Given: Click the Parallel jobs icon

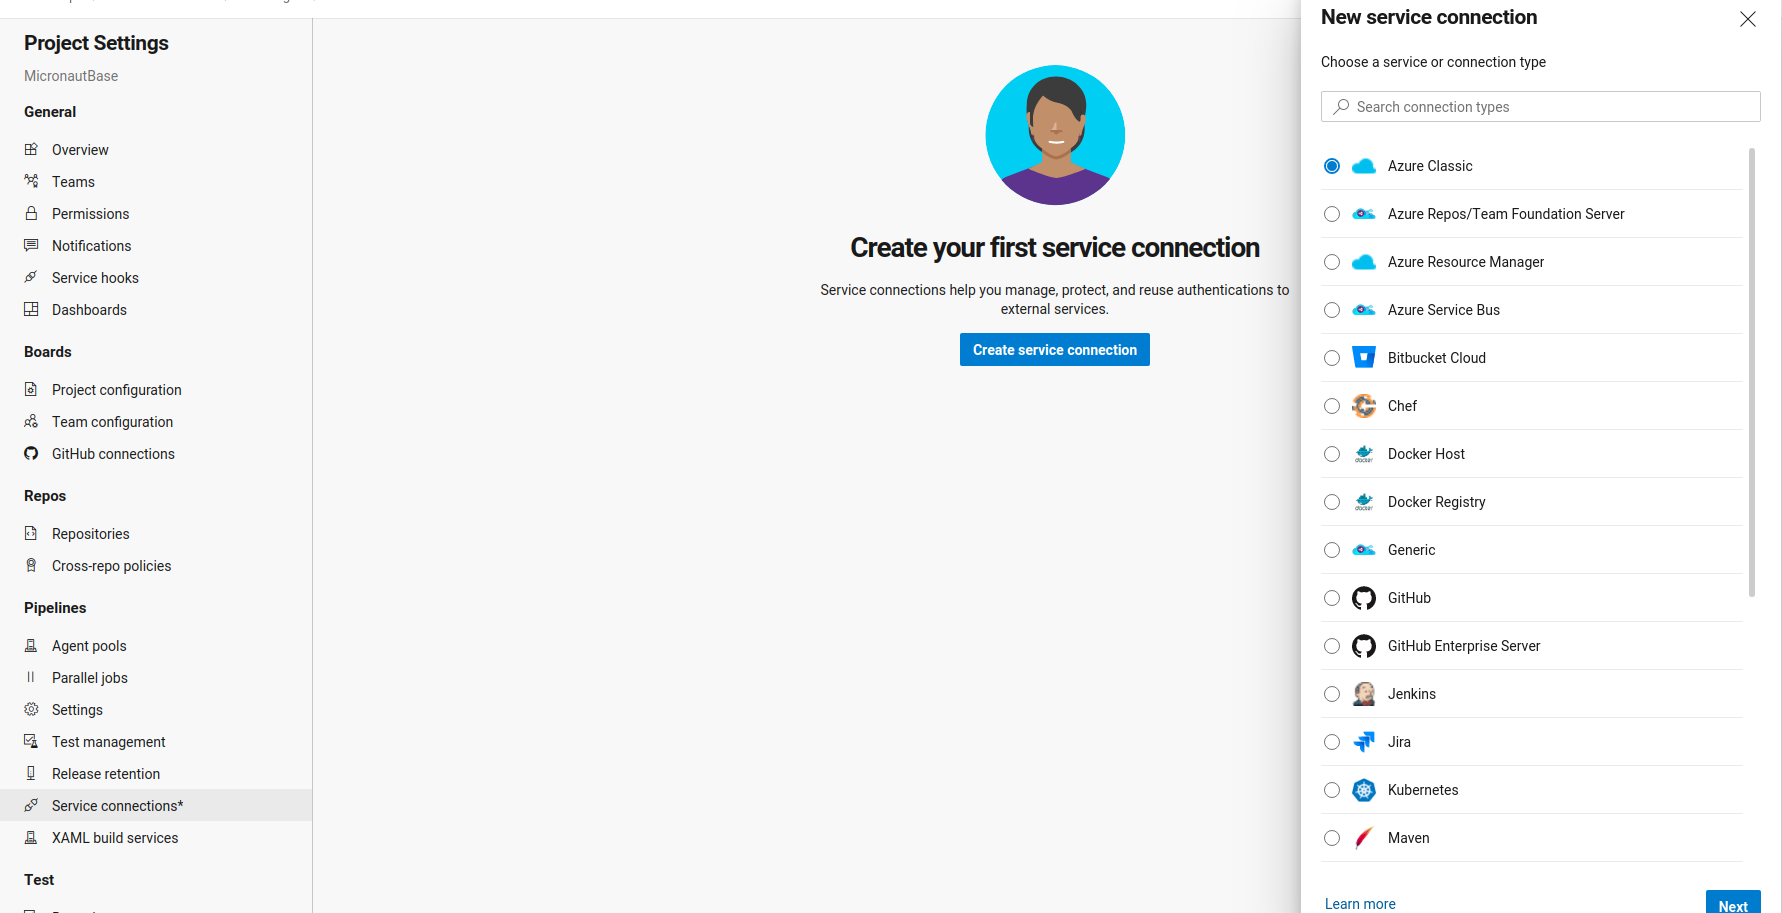Looking at the screenshot, I should pyautogui.click(x=31, y=677).
